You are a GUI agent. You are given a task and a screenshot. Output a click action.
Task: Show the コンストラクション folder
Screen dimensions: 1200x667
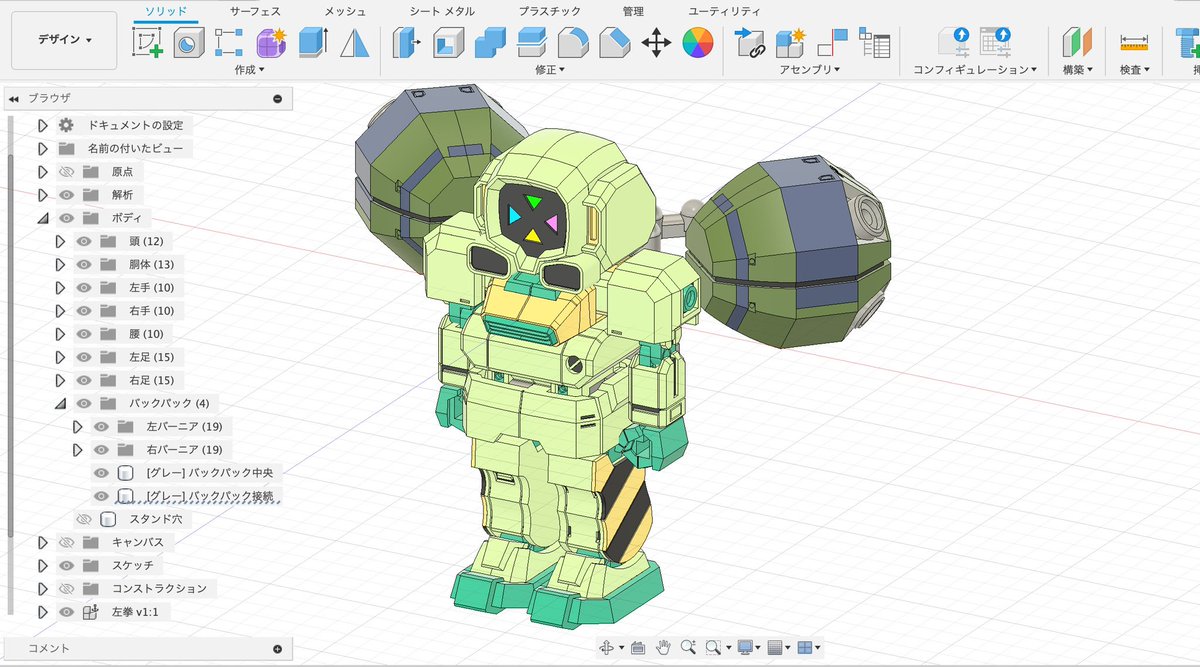(x=67, y=588)
